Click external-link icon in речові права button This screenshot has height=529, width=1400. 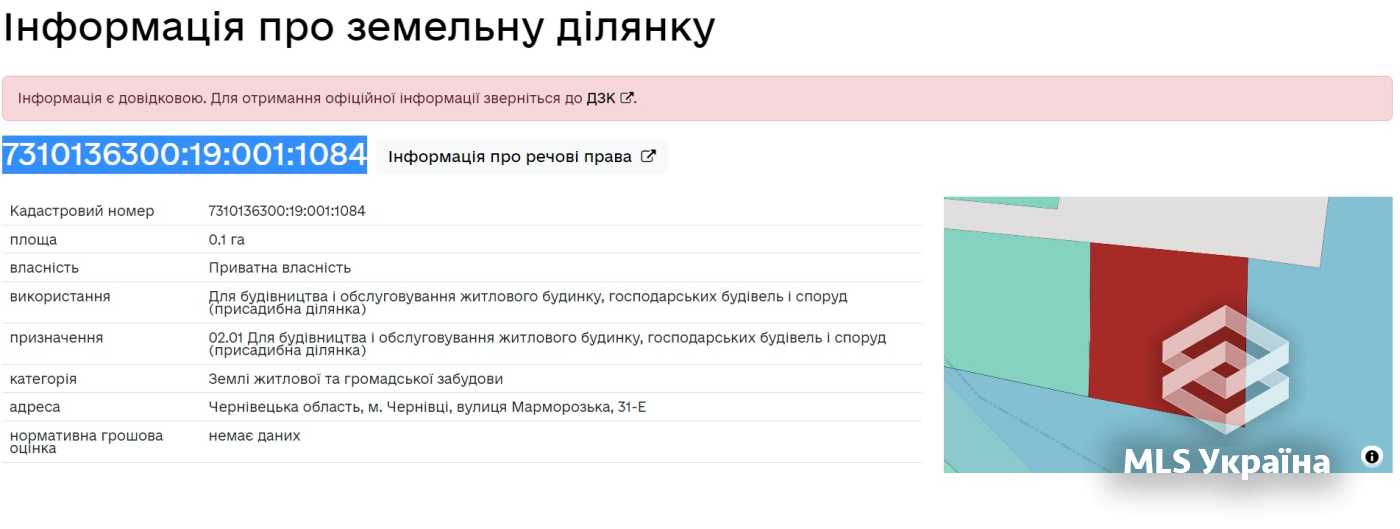[648, 156]
